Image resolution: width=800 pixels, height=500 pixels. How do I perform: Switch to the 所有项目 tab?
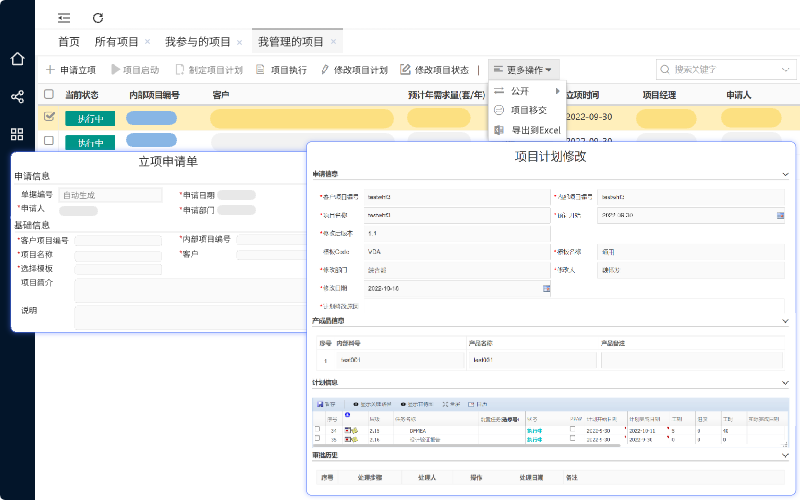coord(117,42)
